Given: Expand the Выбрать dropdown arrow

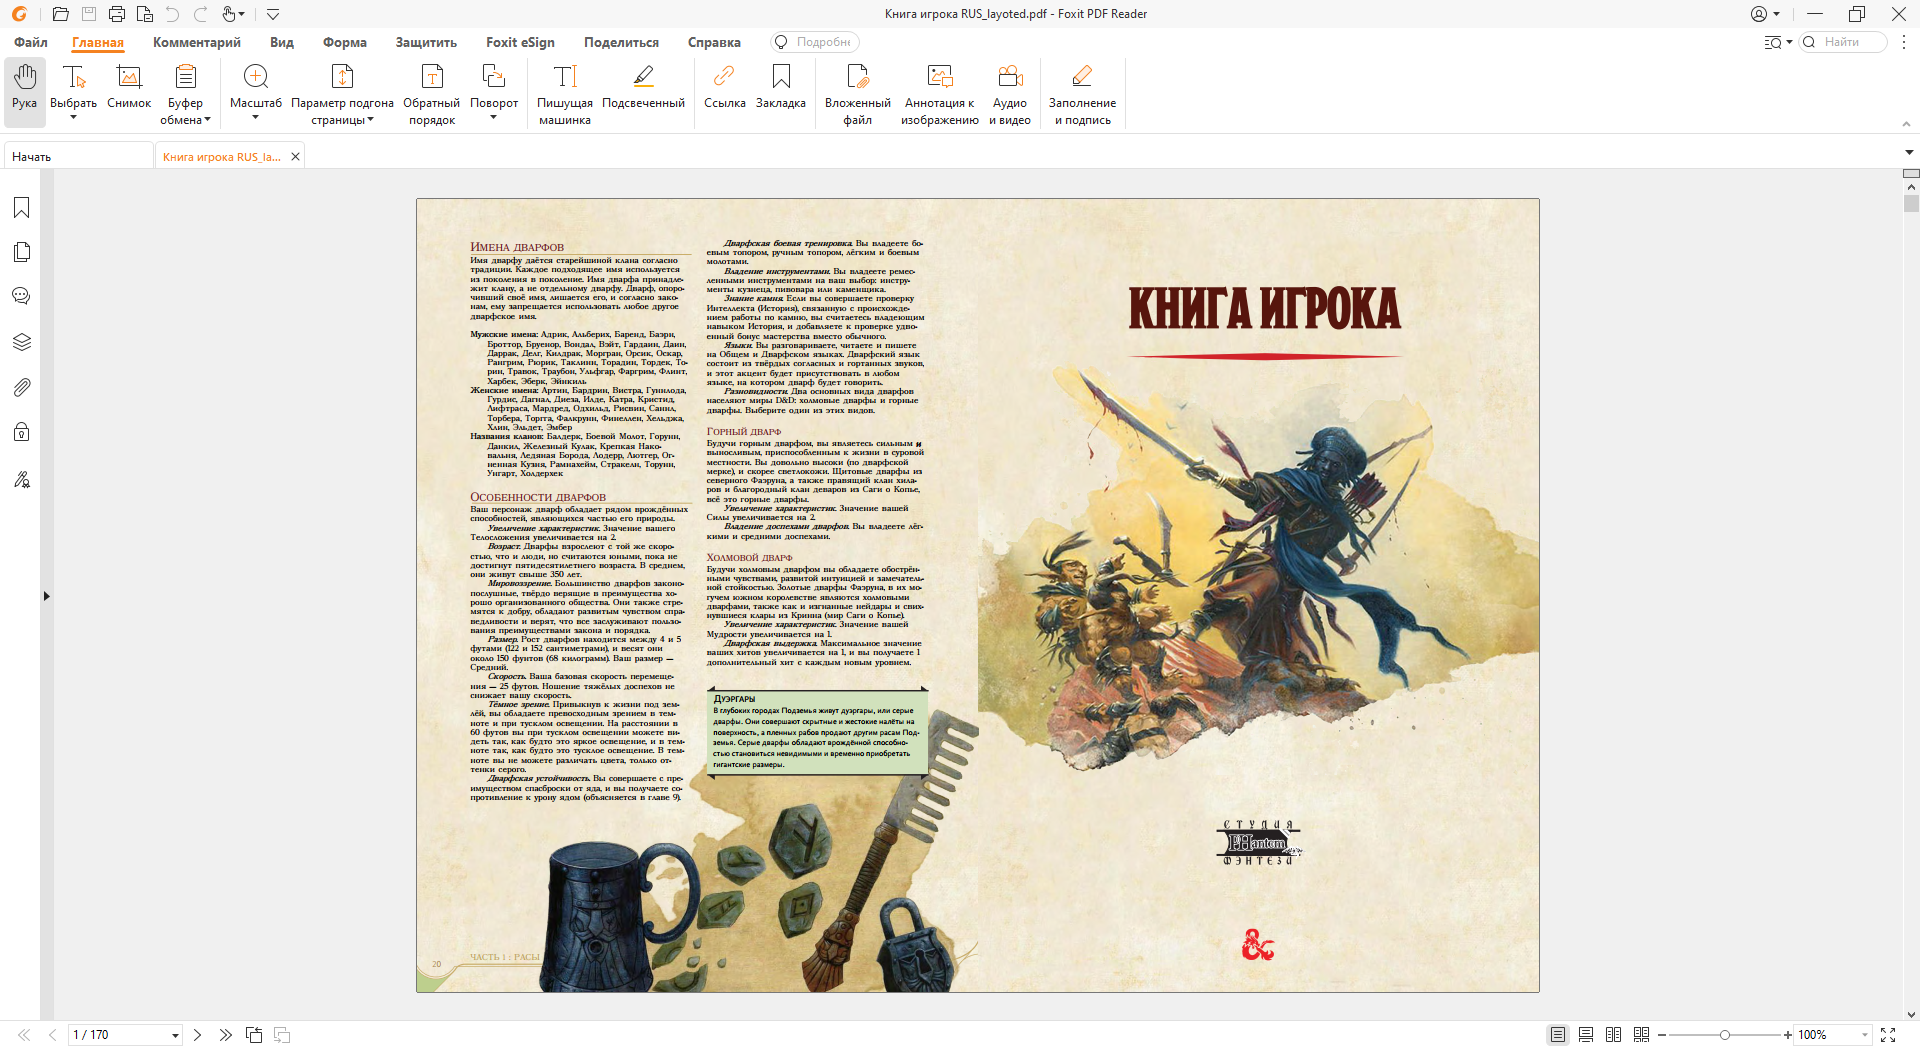Looking at the screenshot, I should coord(73,118).
